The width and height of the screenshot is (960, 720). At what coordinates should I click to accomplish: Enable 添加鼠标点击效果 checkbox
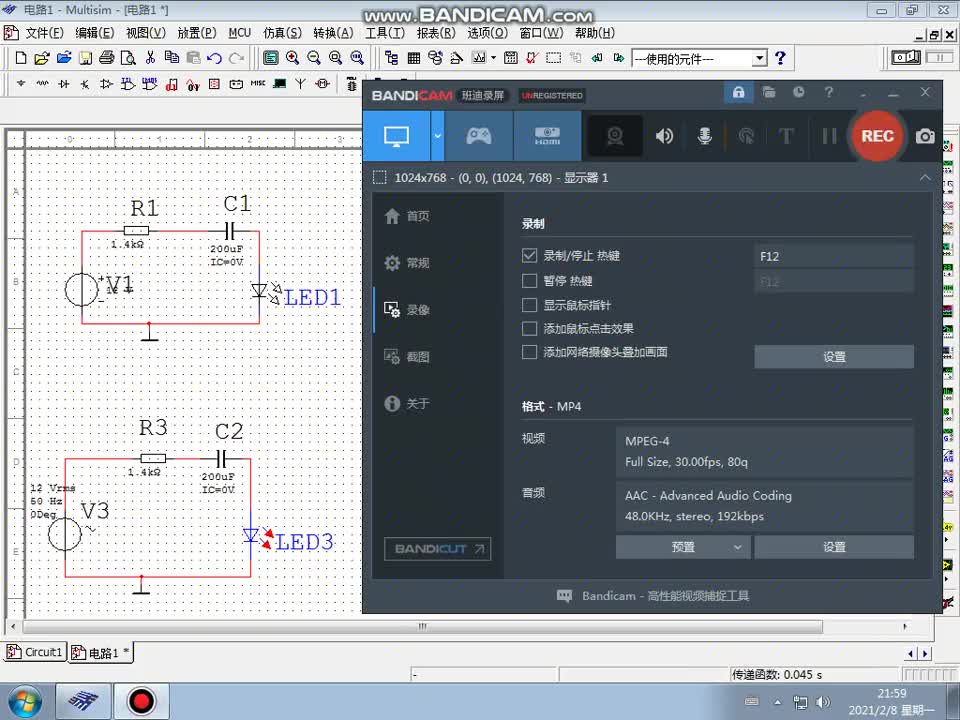click(x=529, y=329)
